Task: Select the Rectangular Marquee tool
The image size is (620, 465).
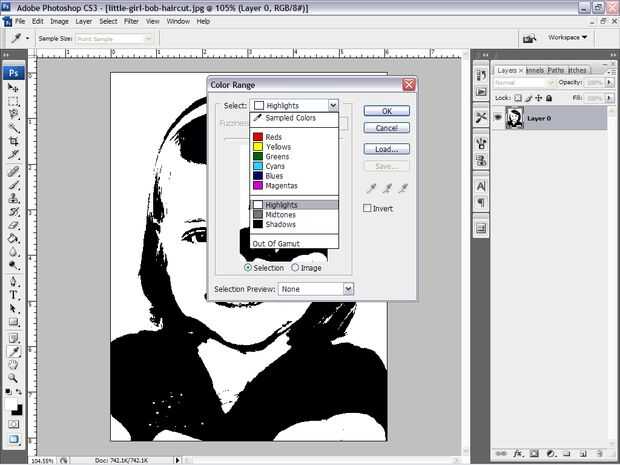Action: click(13, 101)
